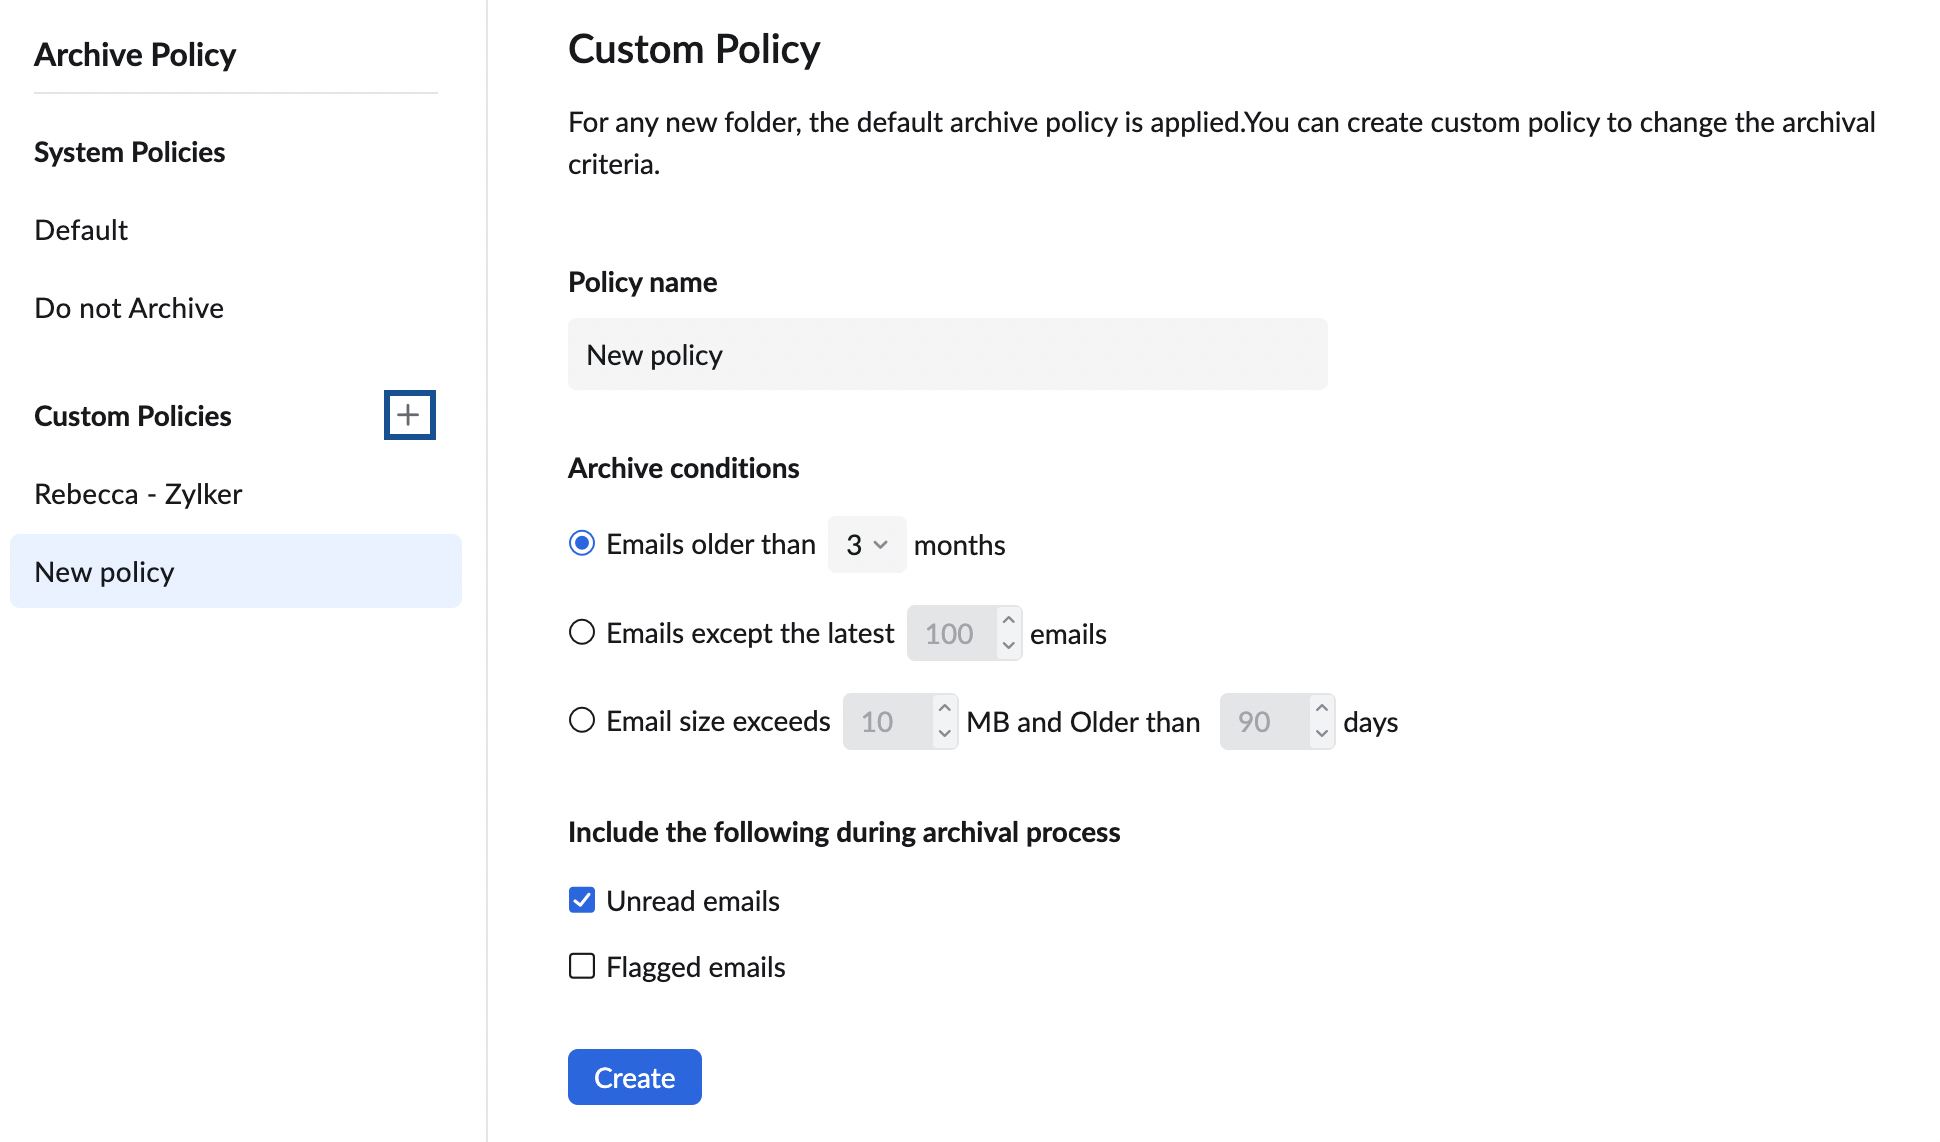Image resolution: width=1940 pixels, height=1142 pixels.
Task: Select the Emails older than radio button
Action: (x=582, y=543)
